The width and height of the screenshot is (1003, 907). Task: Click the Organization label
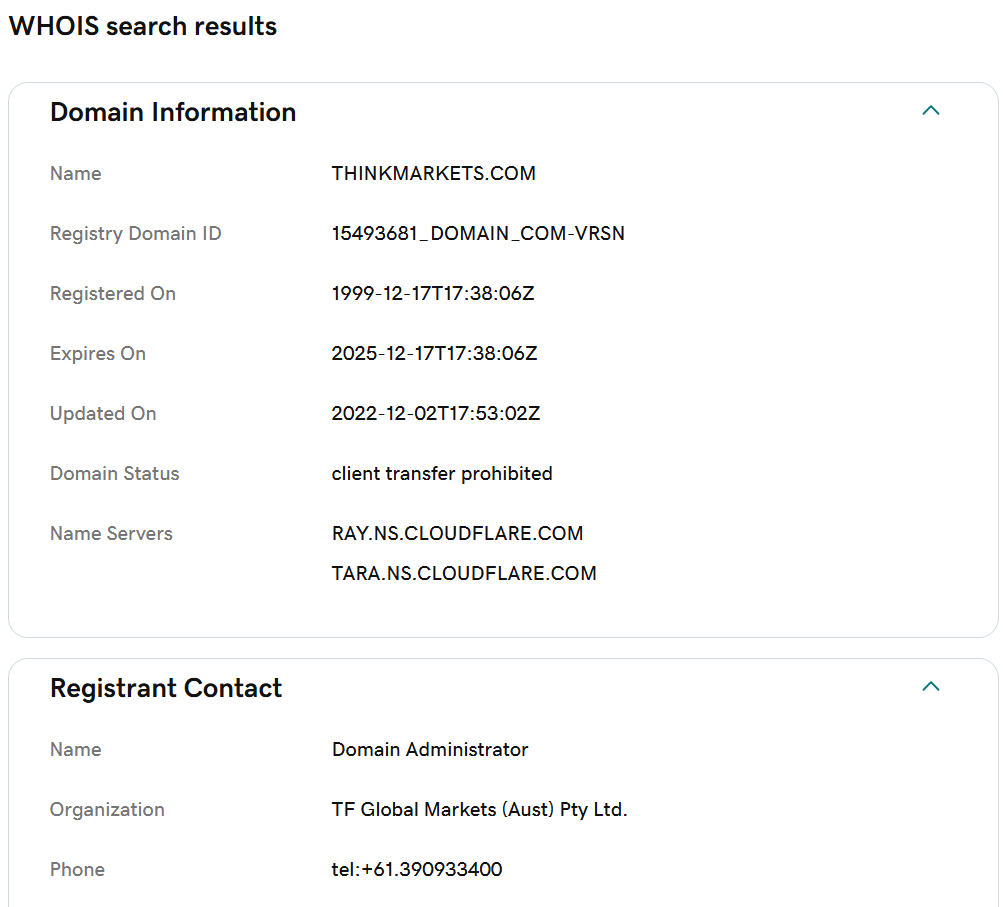(x=107, y=810)
